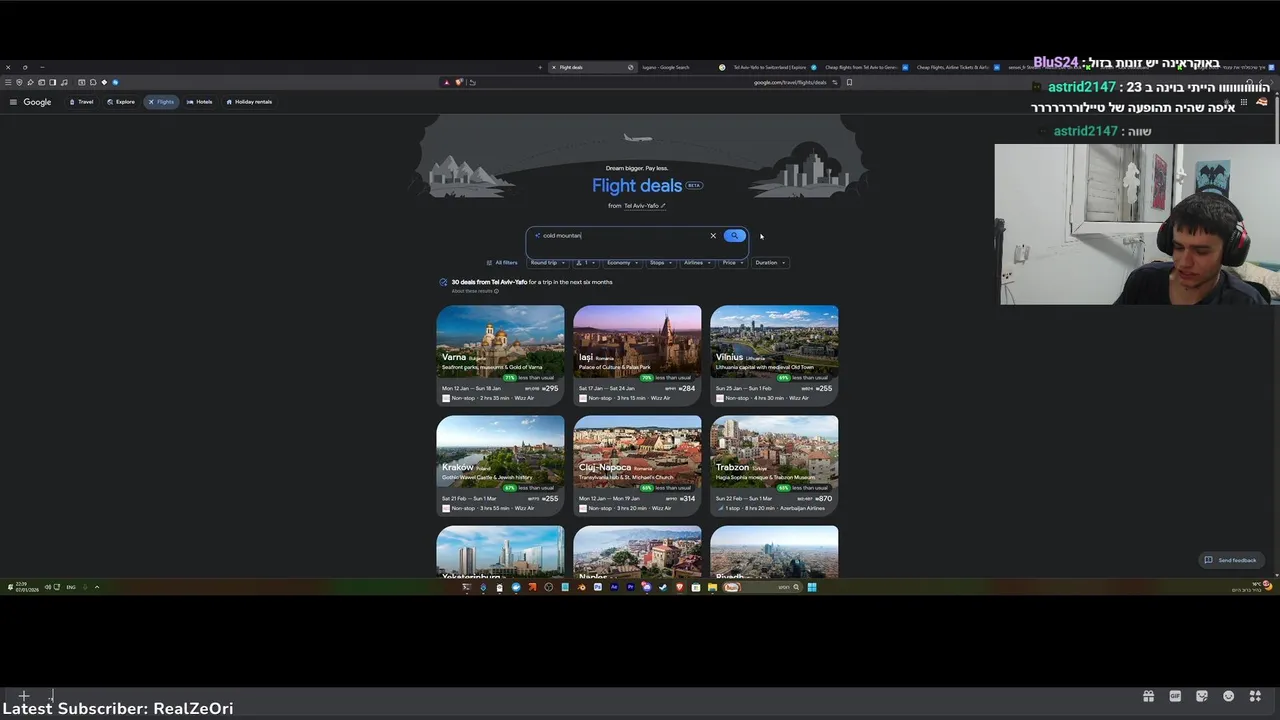Screen dimensions: 1280x720
Task: Click the sticker icon in the bottom chat bar
Action: (x=1202, y=696)
